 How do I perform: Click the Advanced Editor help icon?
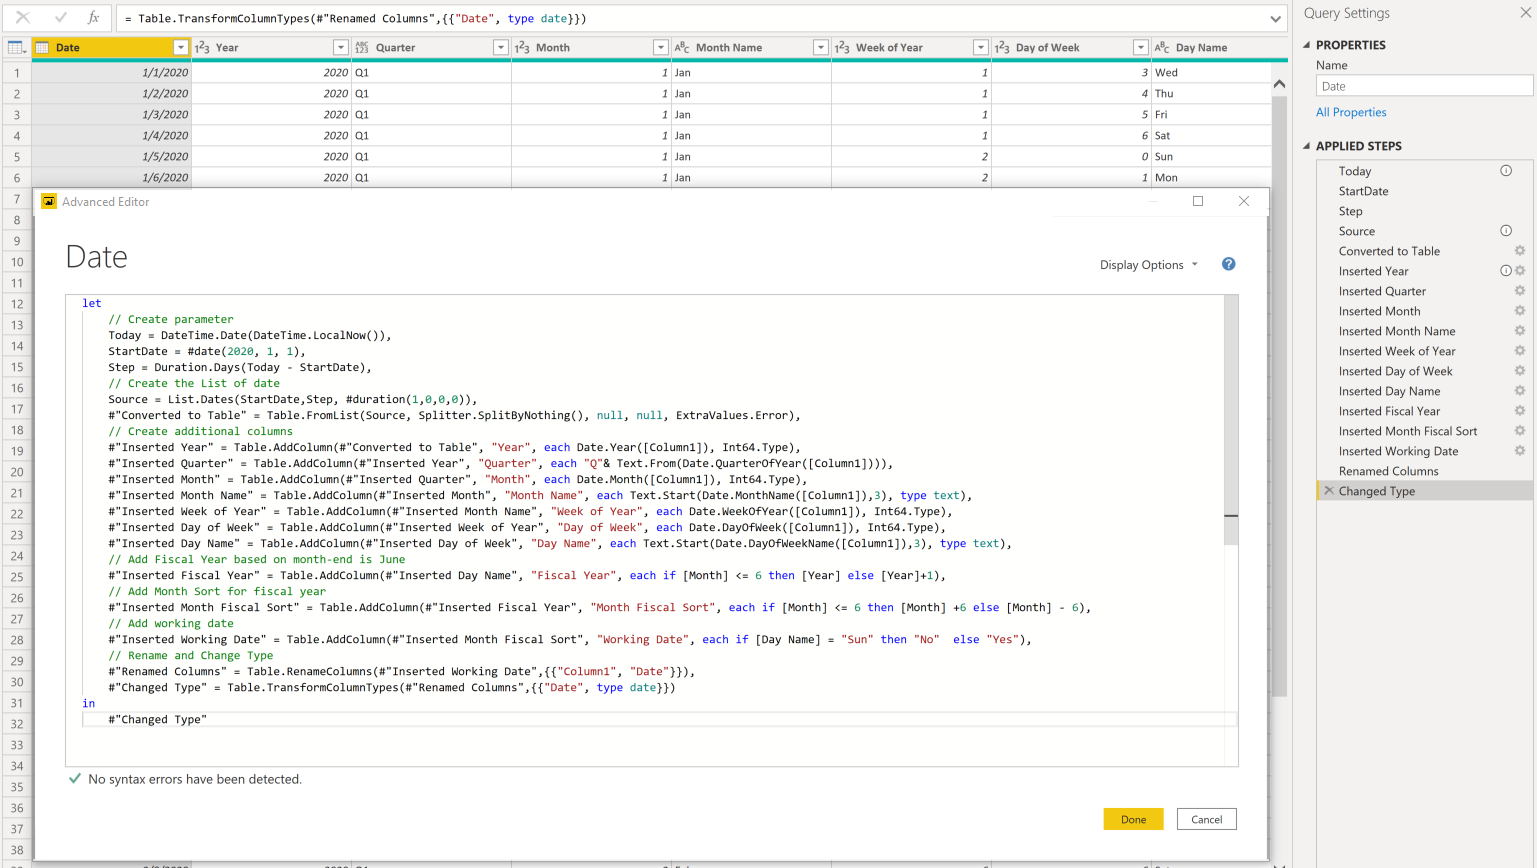(x=1229, y=264)
